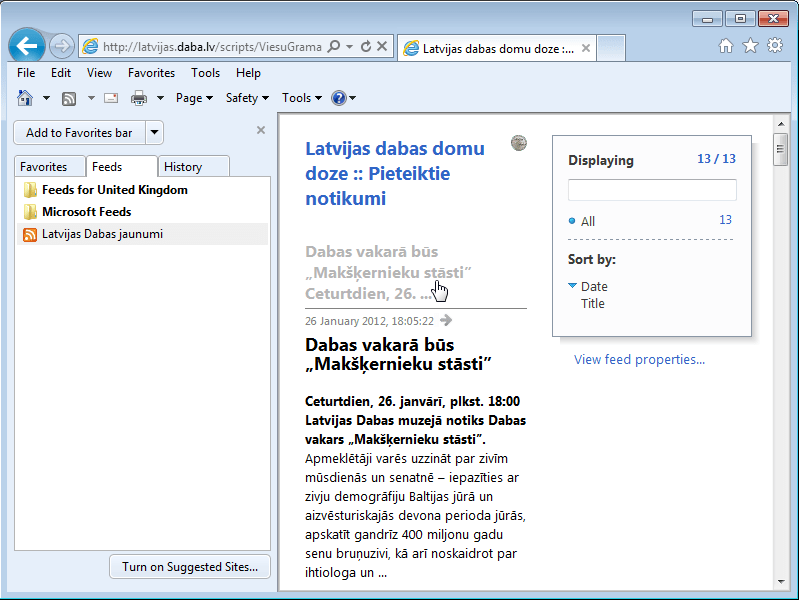Expand the address bar autocomplete dropdown
The image size is (799, 600).
[x=350, y=47]
